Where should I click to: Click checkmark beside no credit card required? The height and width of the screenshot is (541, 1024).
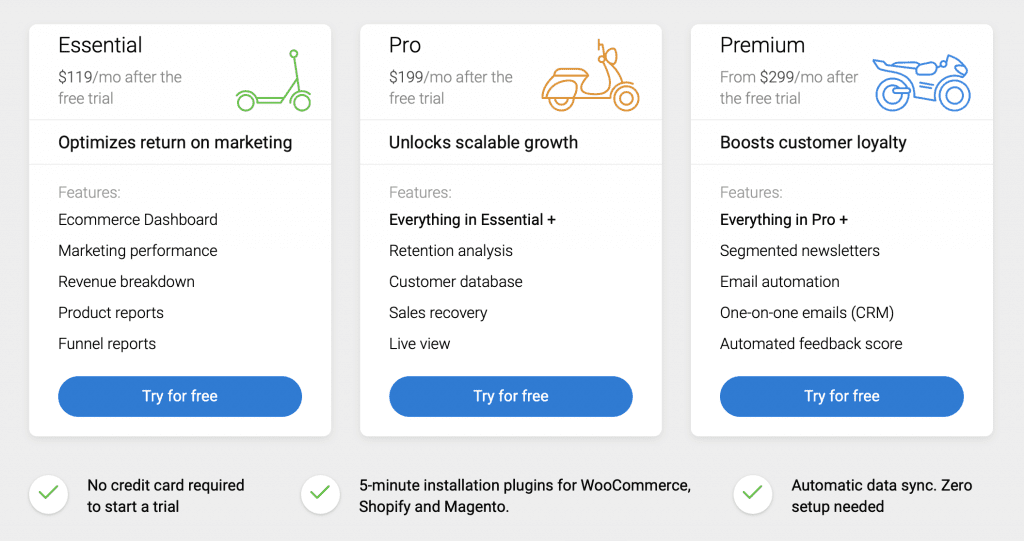pos(48,494)
